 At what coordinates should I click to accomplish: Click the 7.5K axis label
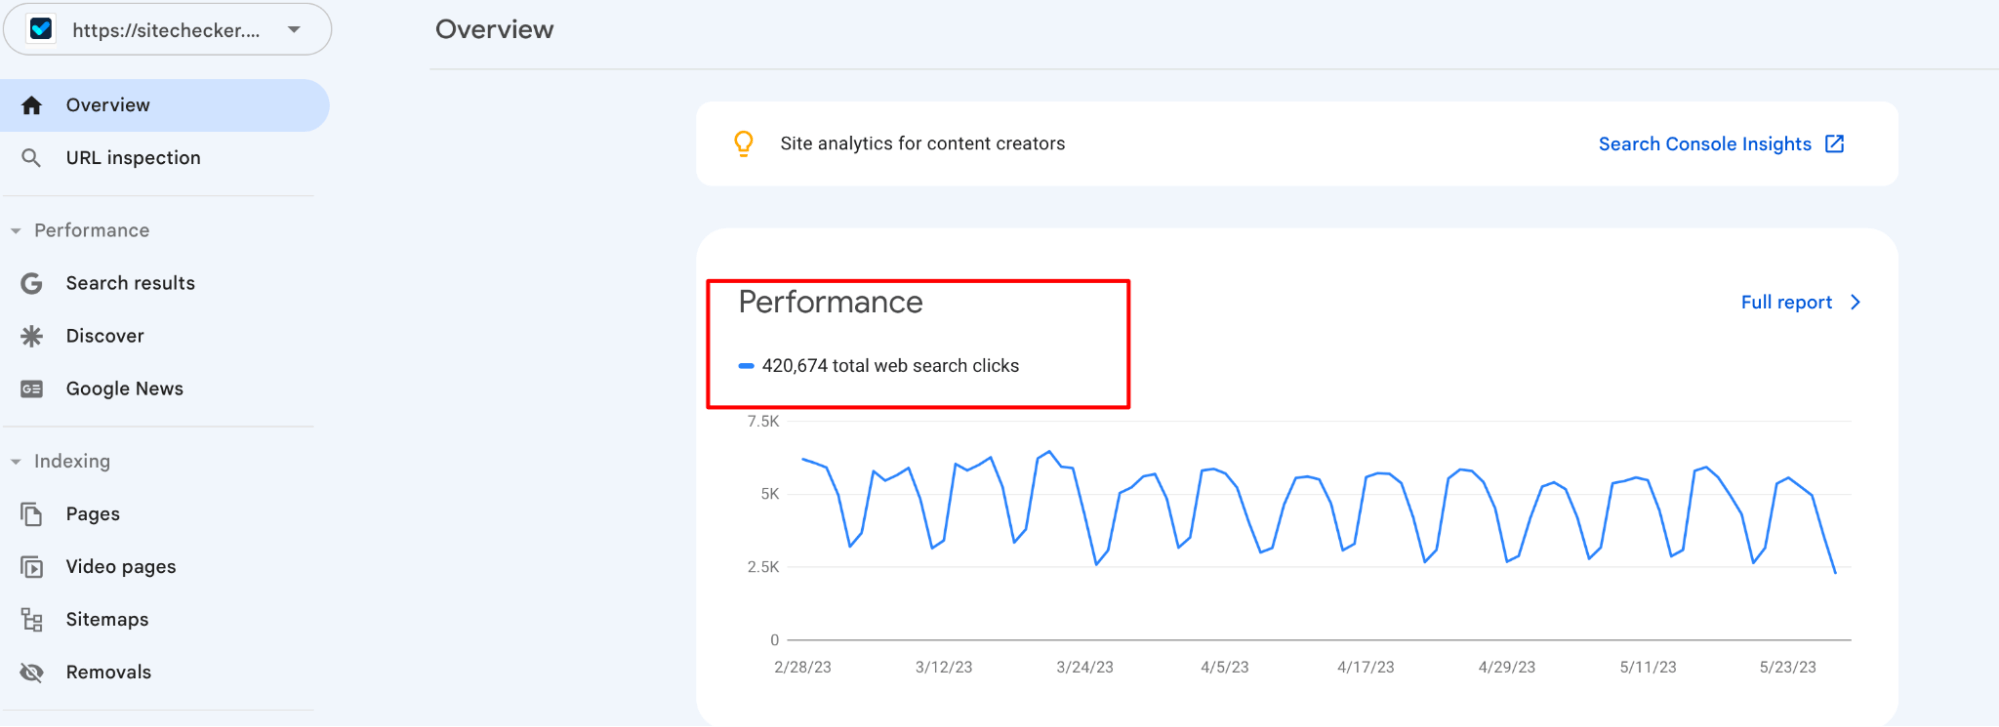763,421
